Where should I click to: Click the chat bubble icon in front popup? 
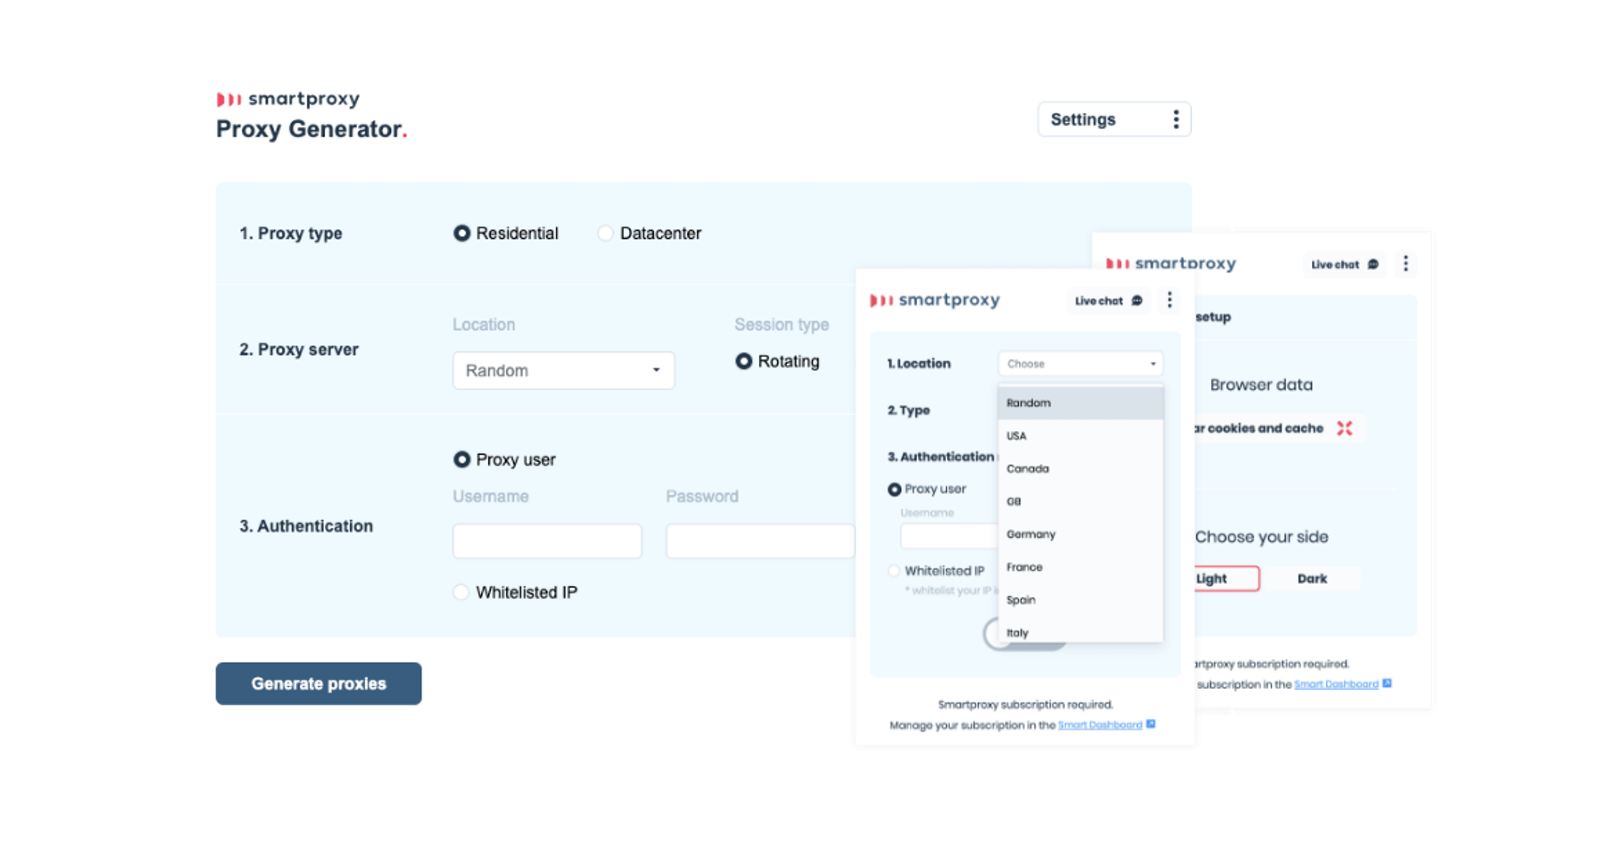[x=1137, y=301]
